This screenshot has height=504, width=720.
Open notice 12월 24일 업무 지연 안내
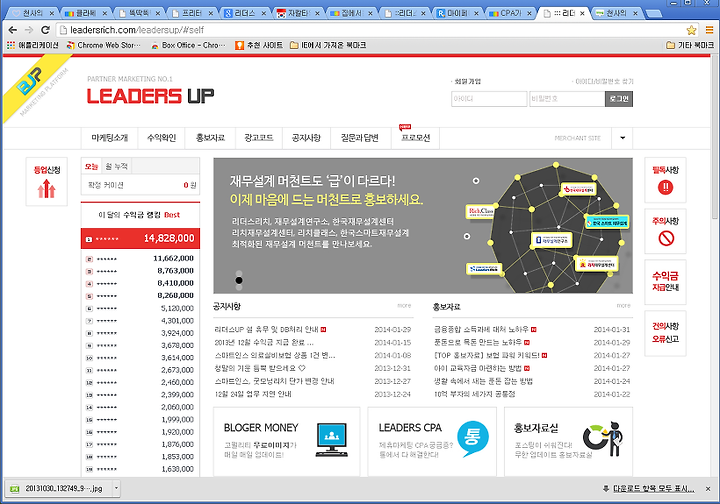pyautogui.click(x=253, y=394)
